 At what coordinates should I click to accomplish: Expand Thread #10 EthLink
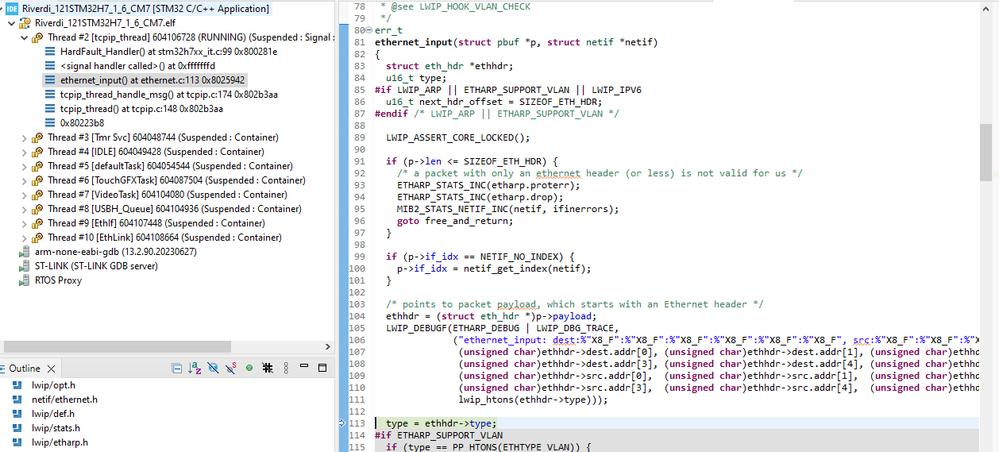point(24,237)
